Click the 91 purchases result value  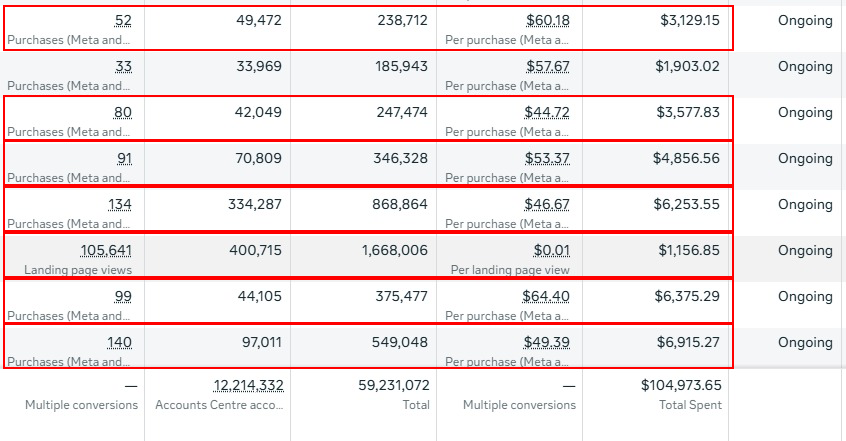[x=122, y=159]
